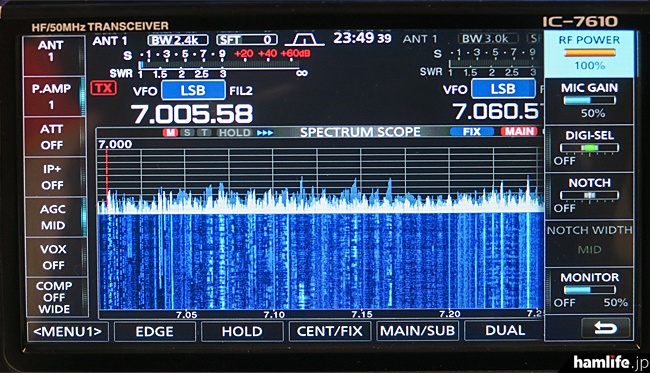Open main LSB mode selector
Screen dimensions: 650x373
tap(193, 90)
